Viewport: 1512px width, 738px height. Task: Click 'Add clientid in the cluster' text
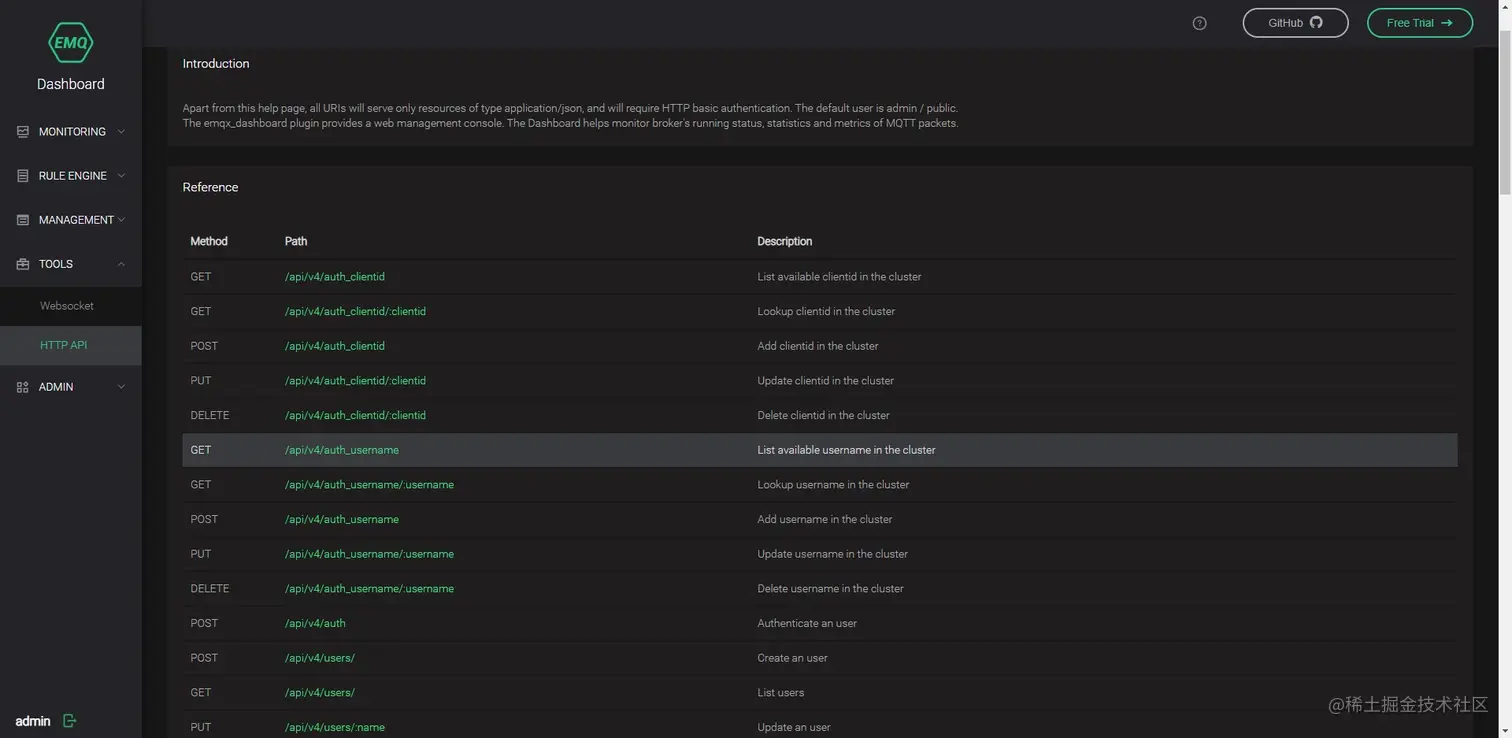[818, 346]
